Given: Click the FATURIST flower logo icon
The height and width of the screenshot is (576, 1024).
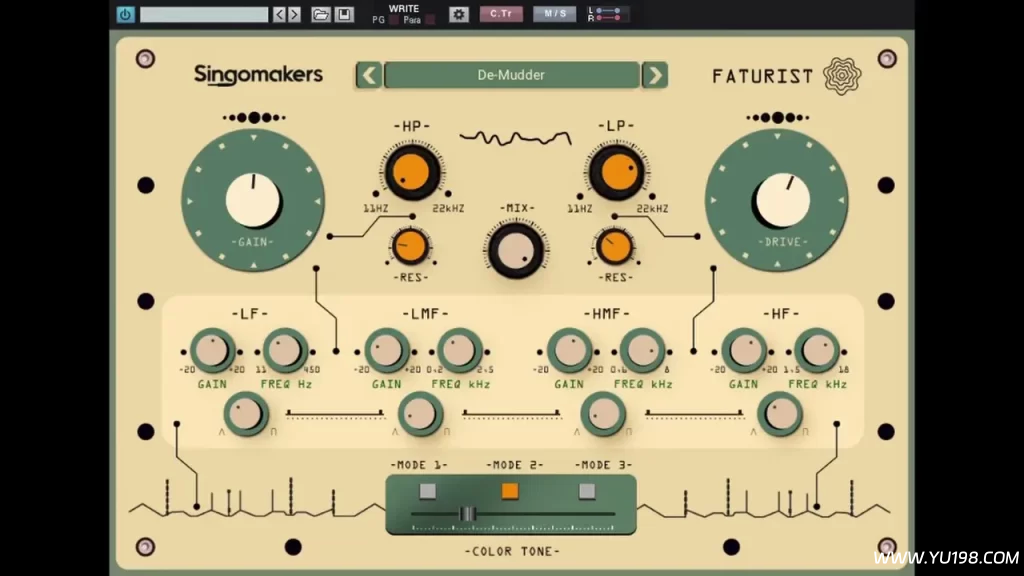Looking at the screenshot, I should click(843, 75).
